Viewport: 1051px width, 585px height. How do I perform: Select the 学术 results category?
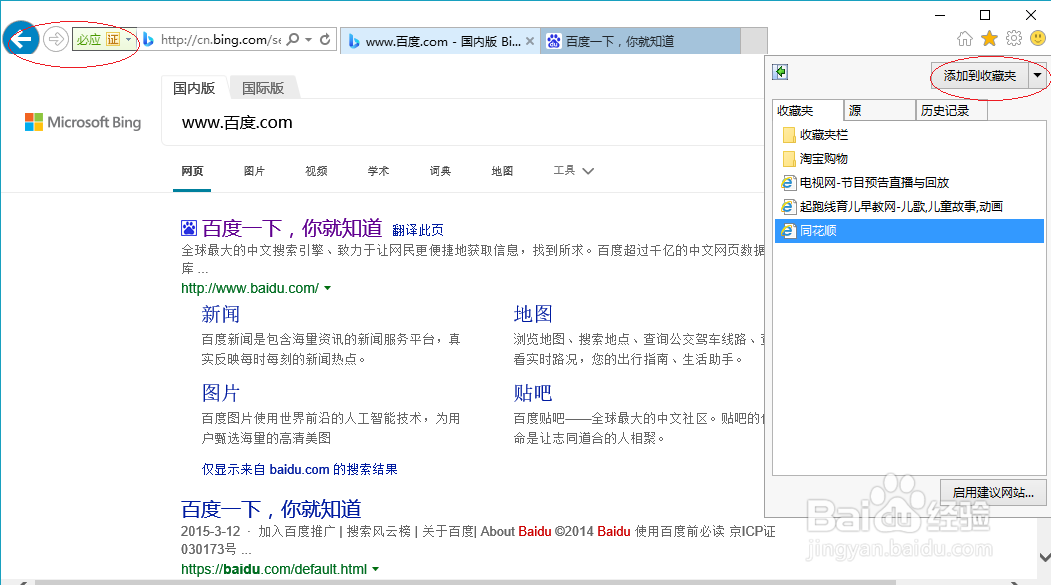pos(378,171)
